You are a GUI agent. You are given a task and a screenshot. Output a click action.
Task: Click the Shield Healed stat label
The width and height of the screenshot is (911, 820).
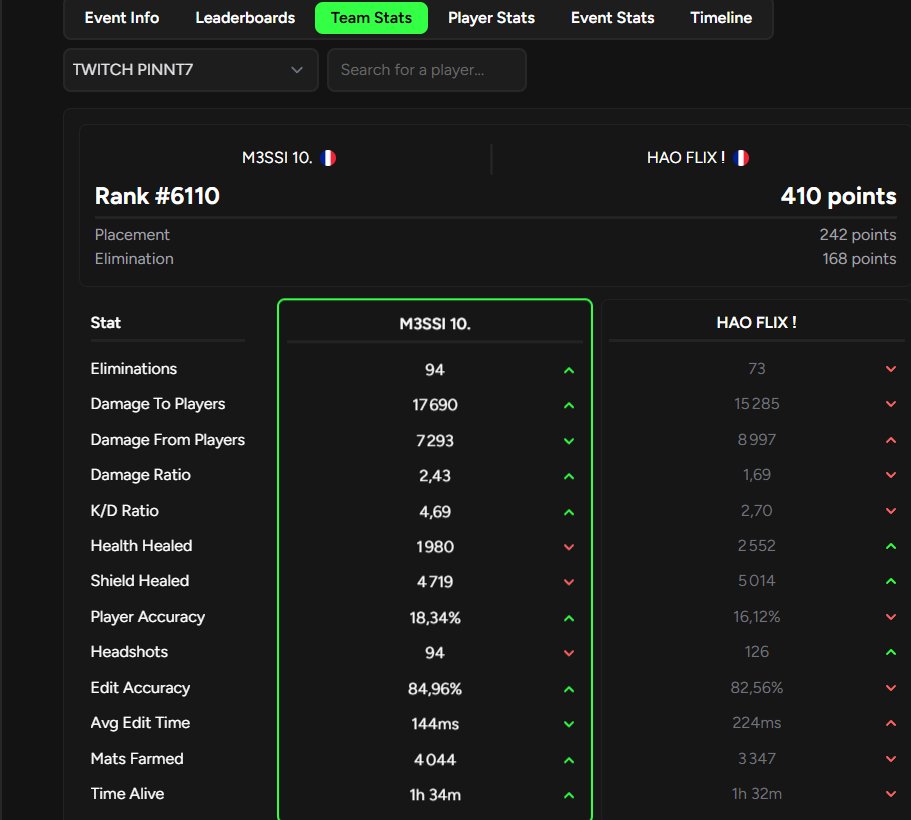[x=139, y=581]
